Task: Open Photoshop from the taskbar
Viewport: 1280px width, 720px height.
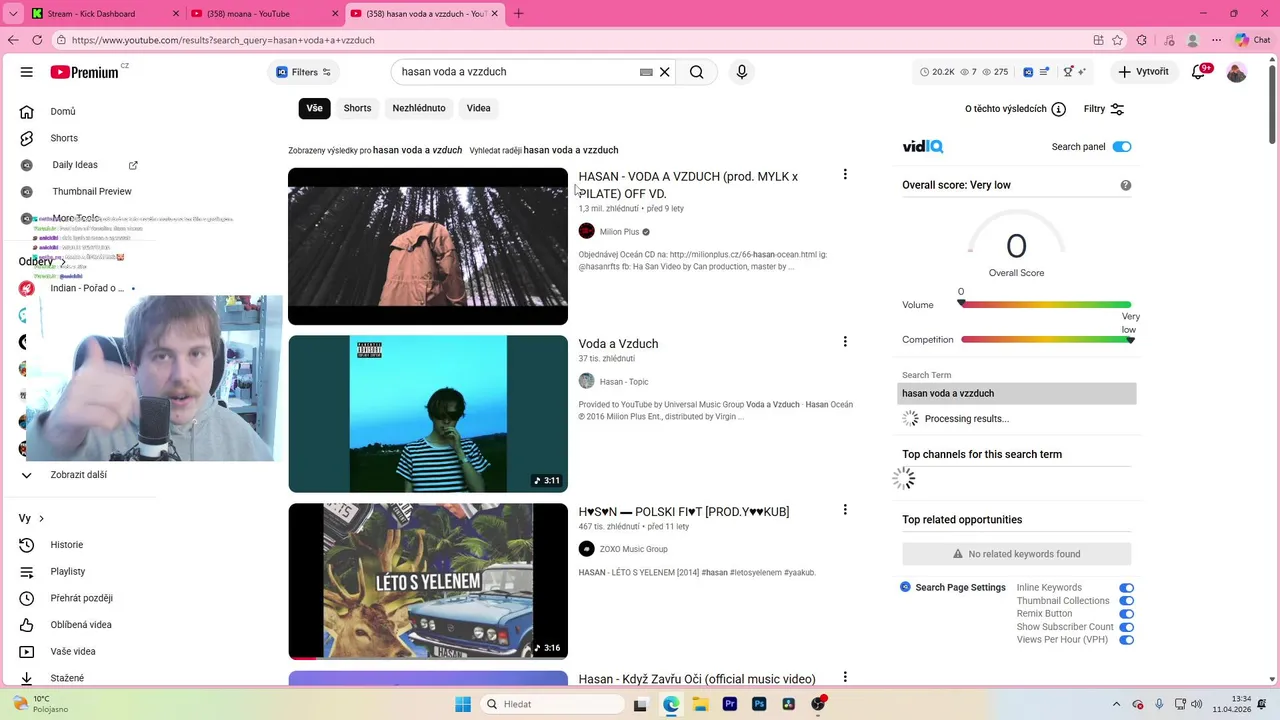Action: (x=759, y=704)
